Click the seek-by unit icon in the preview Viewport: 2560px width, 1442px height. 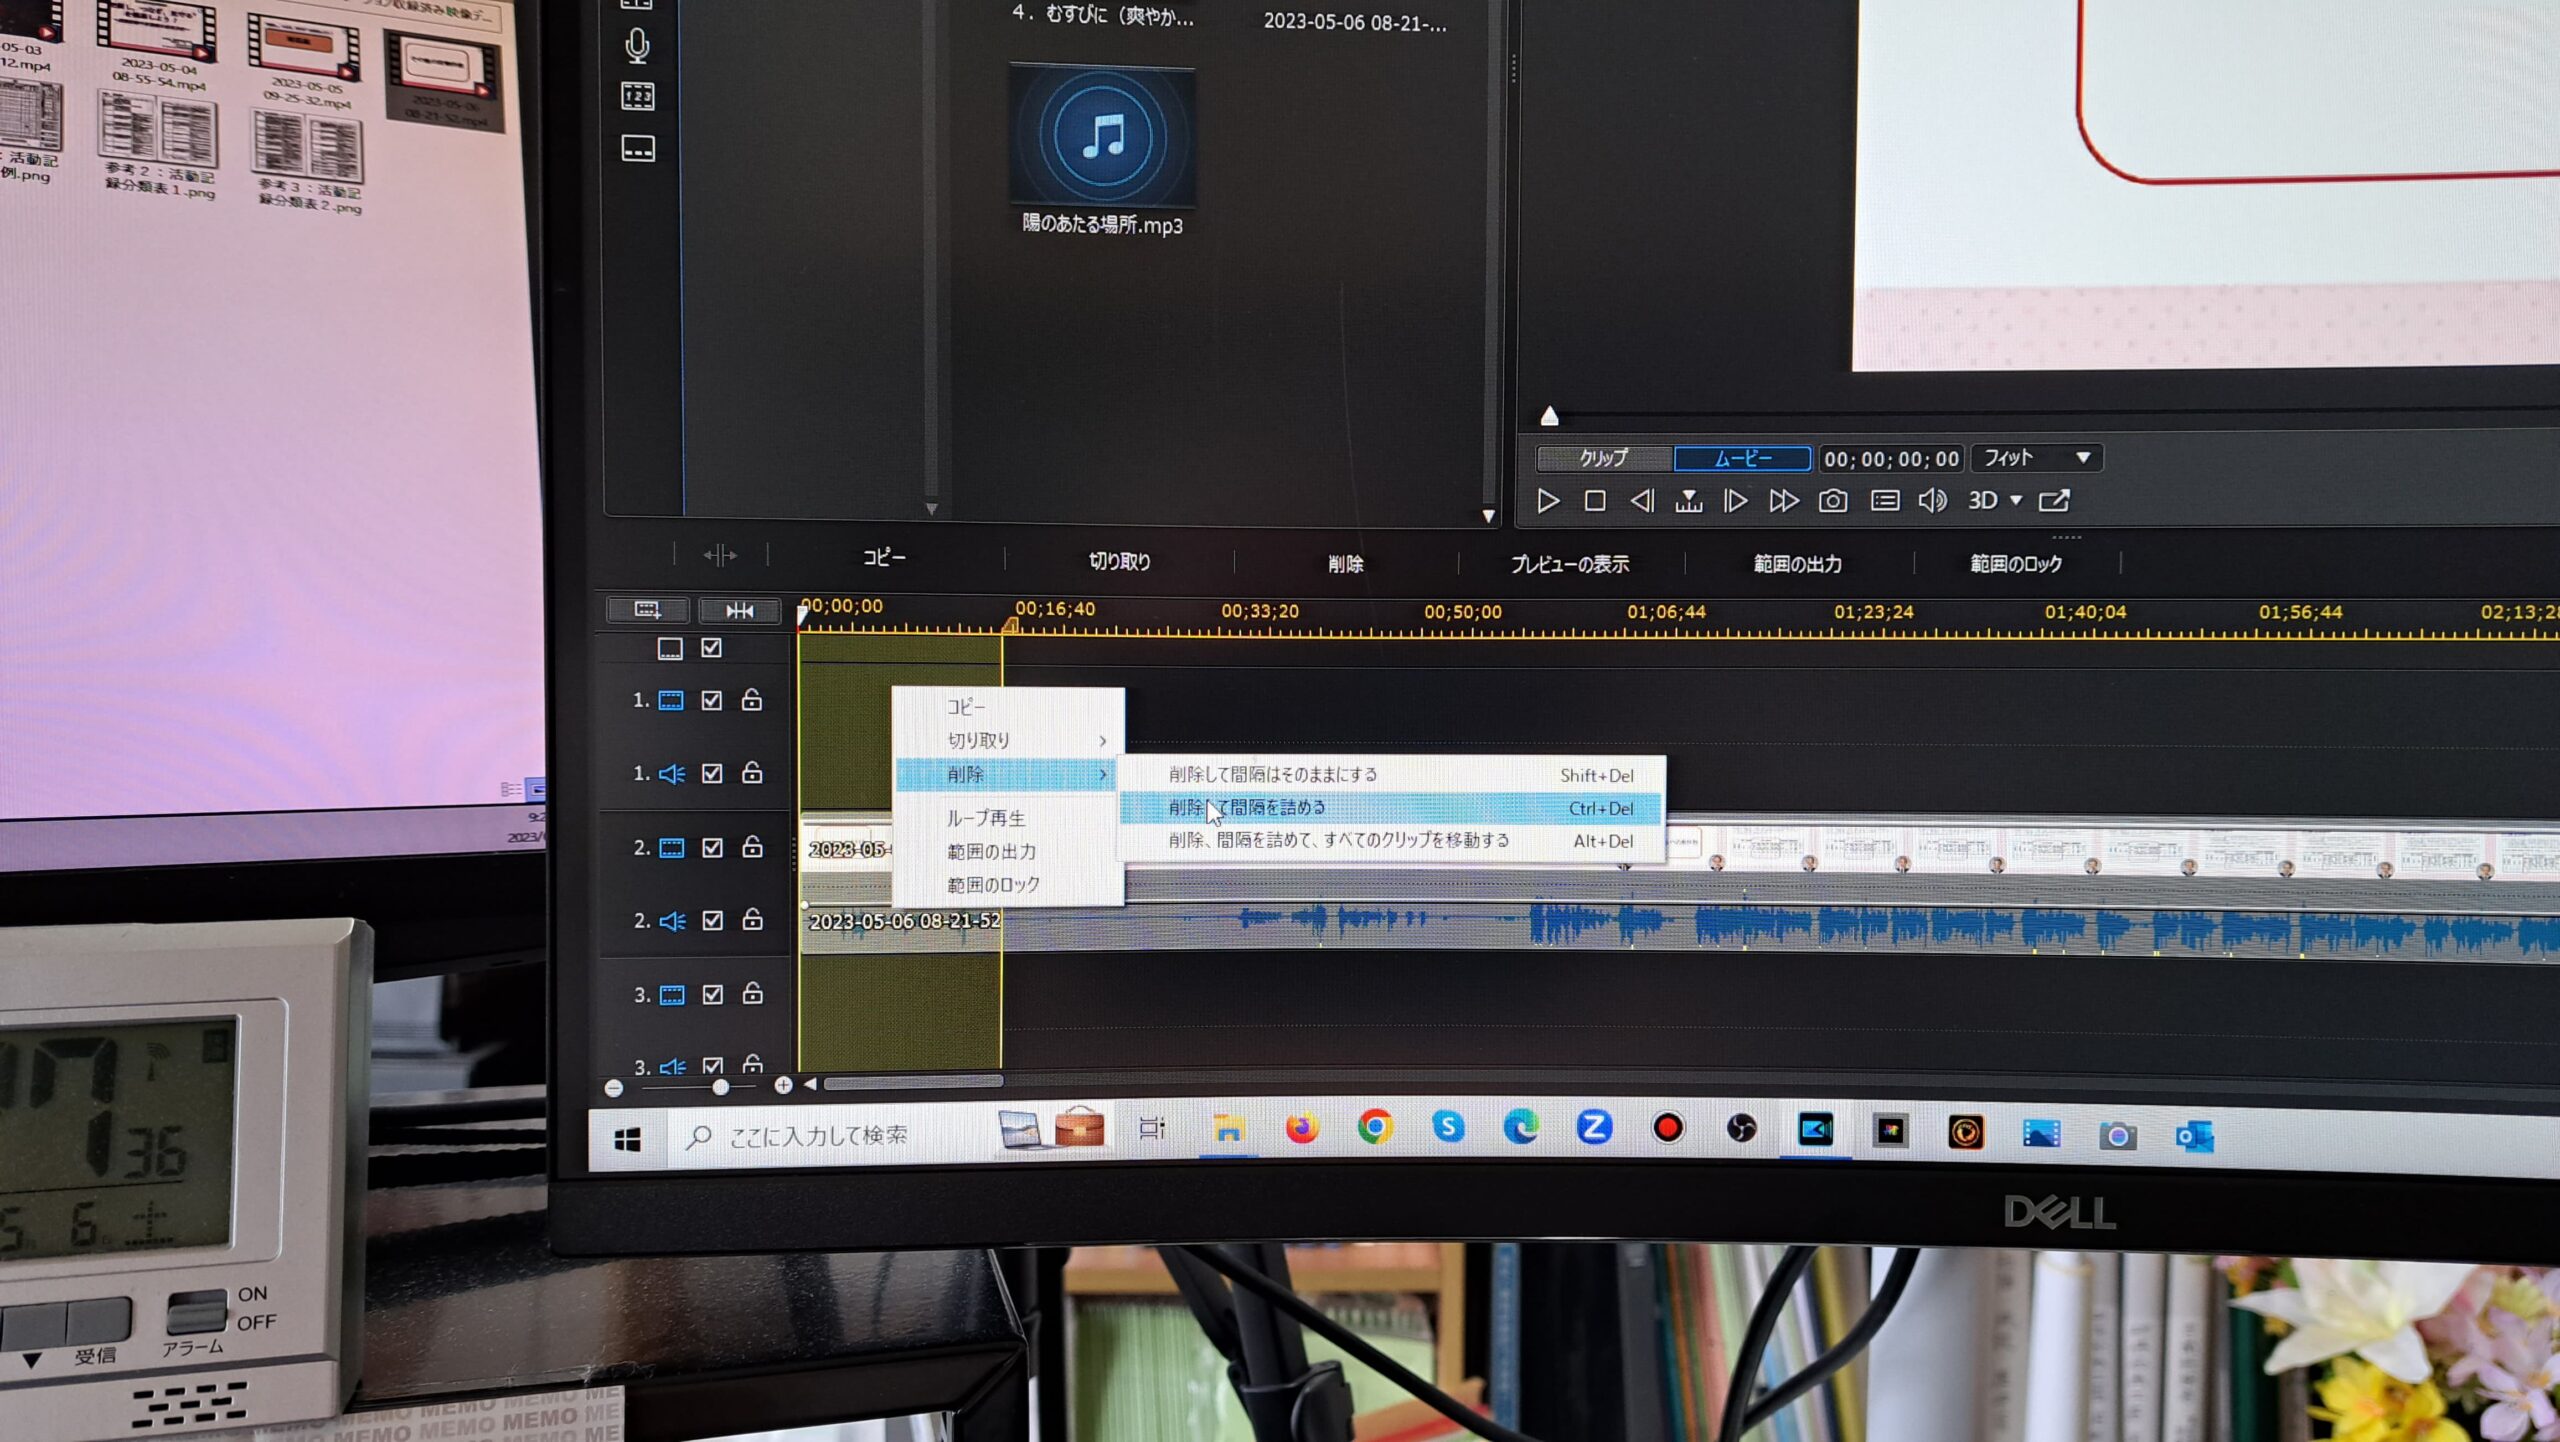1688,500
